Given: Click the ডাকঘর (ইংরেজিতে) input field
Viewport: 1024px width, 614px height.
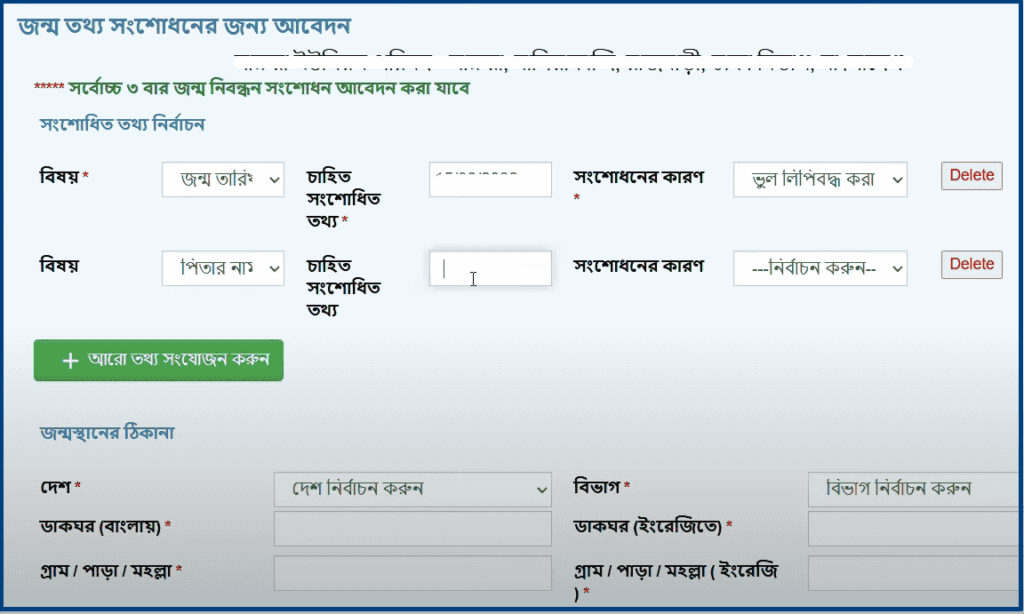Looking at the screenshot, I should click(x=940, y=529).
